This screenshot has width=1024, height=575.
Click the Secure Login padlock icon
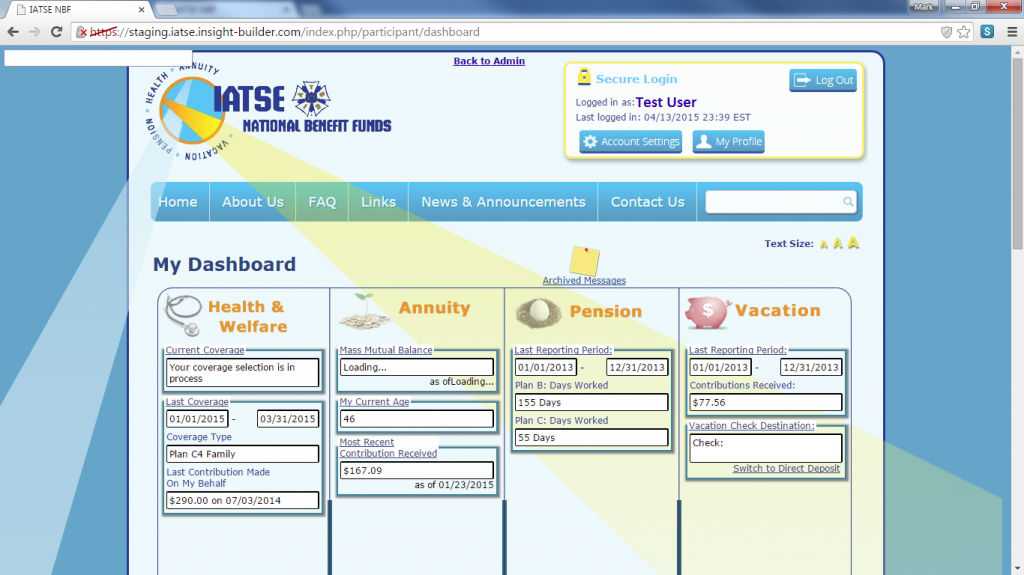coord(584,76)
